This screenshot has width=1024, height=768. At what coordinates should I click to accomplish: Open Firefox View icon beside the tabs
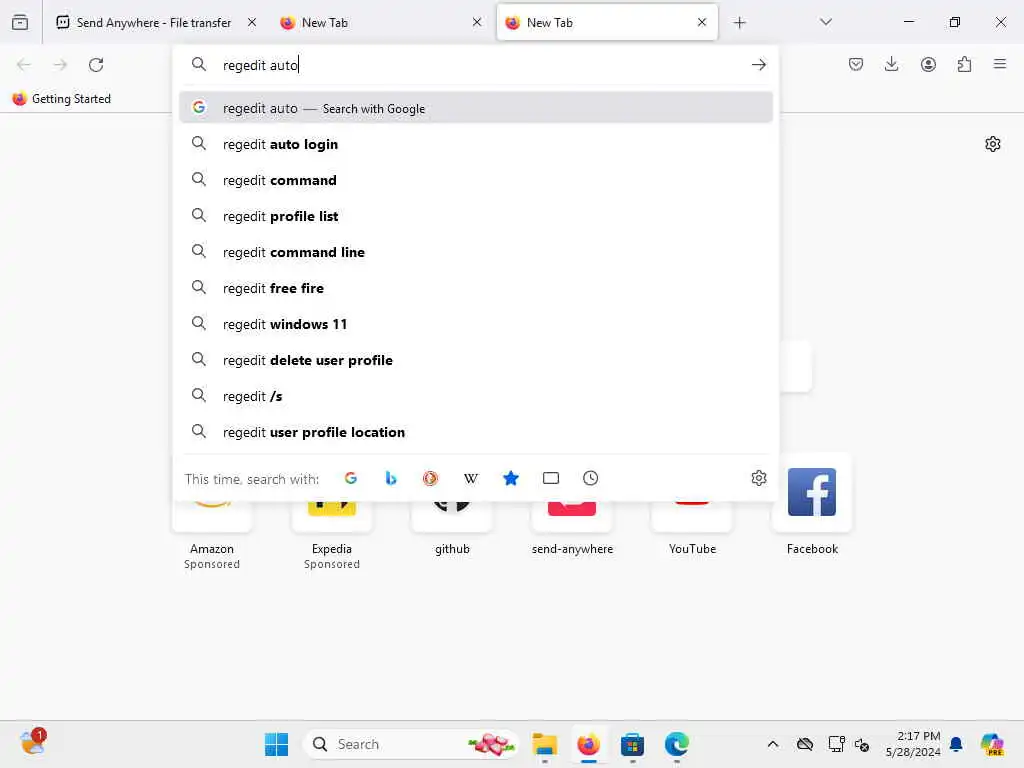tap(20, 22)
